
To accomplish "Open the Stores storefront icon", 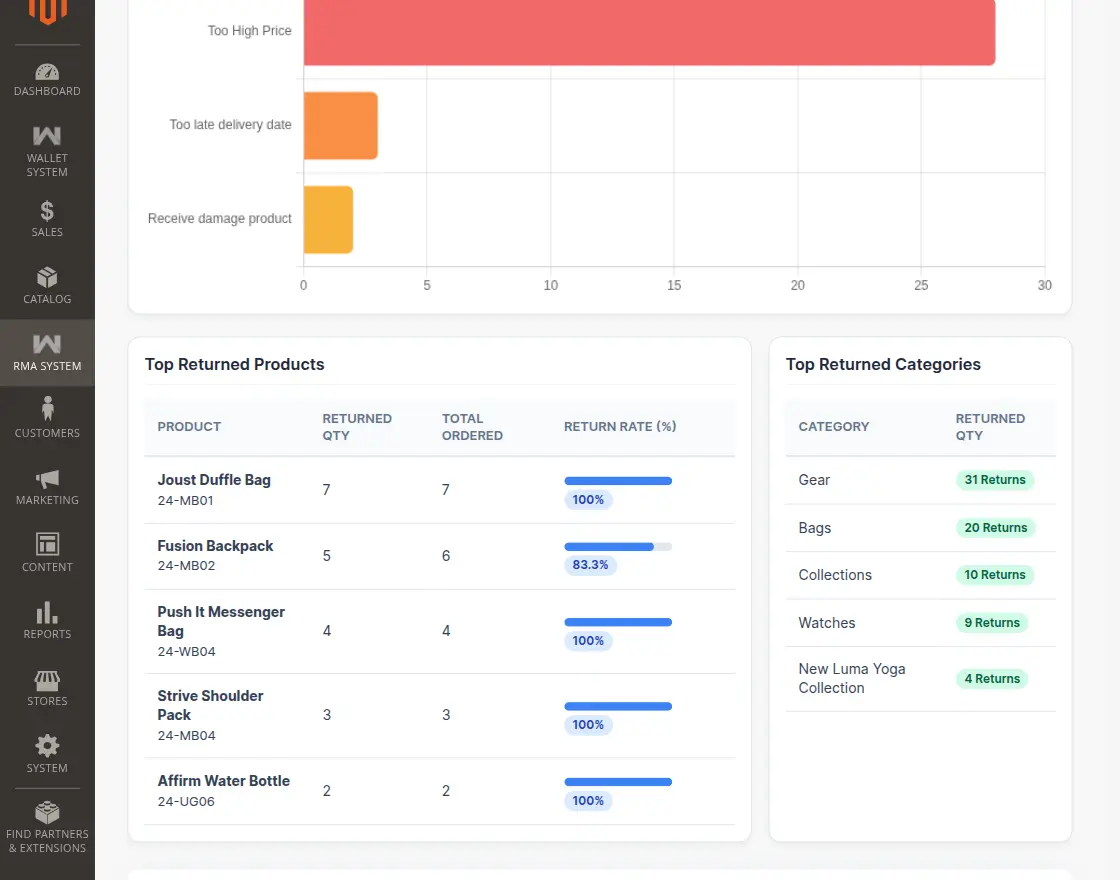I will [47, 680].
